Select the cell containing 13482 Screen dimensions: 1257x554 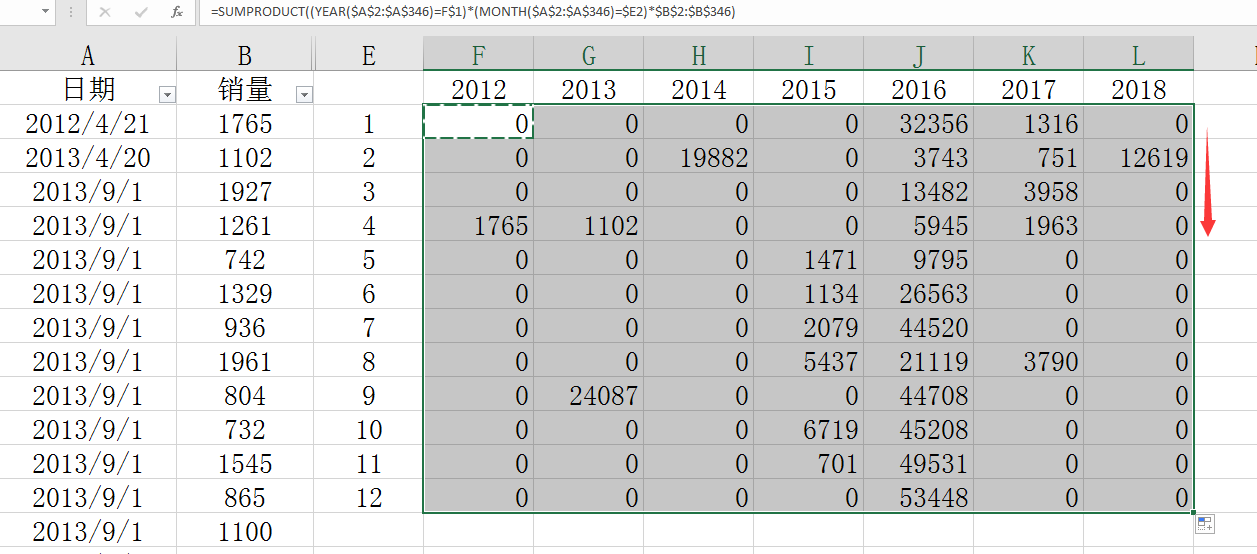click(919, 191)
